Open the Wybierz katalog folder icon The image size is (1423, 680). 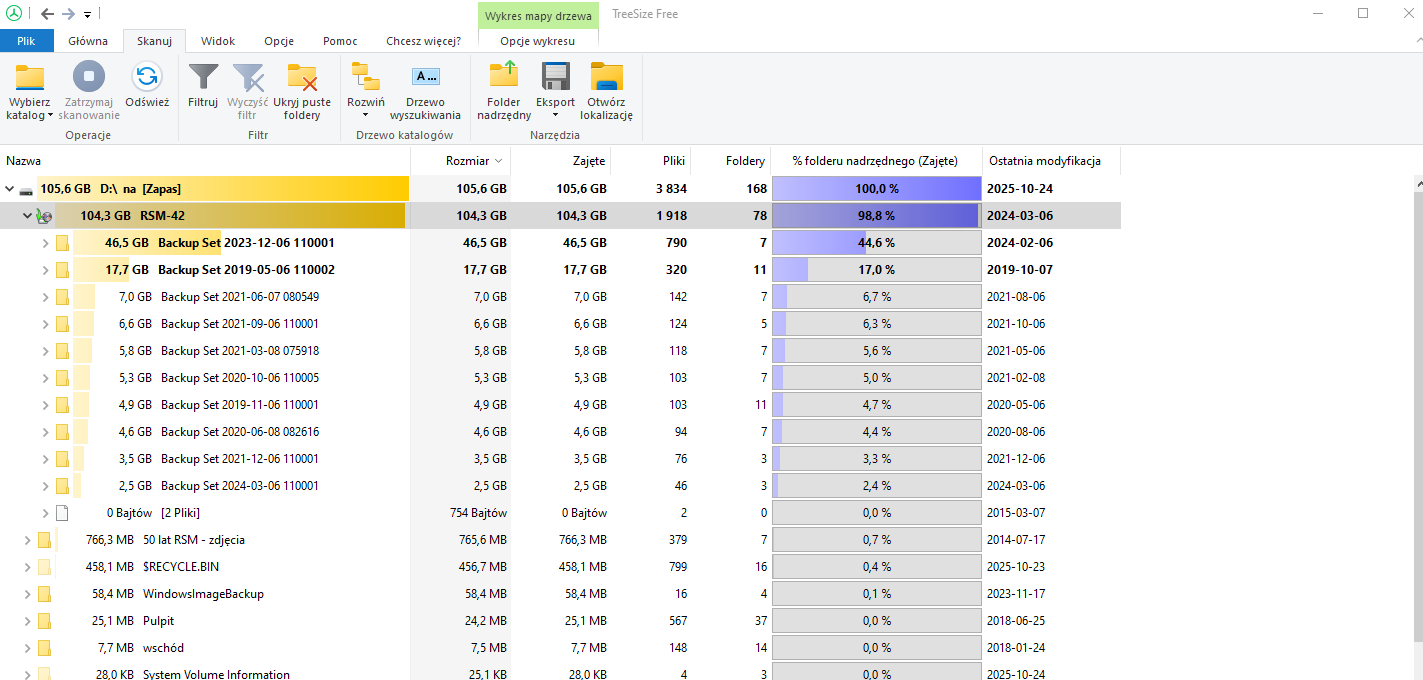(x=30, y=77)
